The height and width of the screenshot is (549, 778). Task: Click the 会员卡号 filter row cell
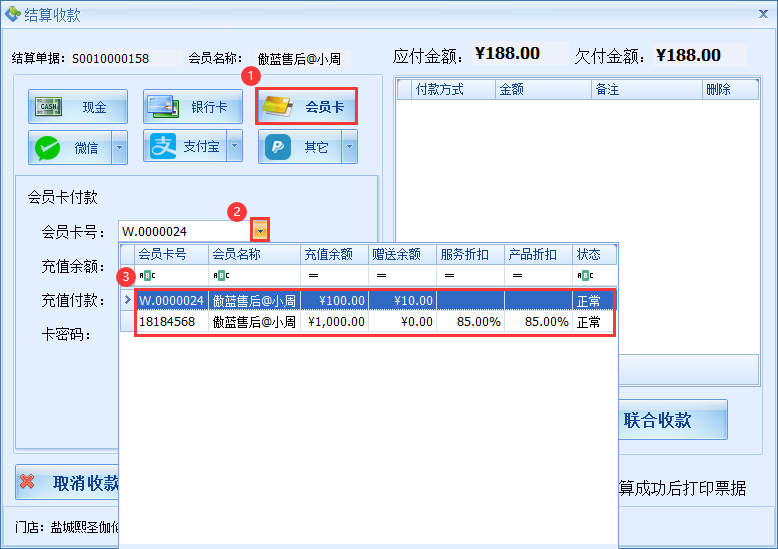[x=171, y=275]
